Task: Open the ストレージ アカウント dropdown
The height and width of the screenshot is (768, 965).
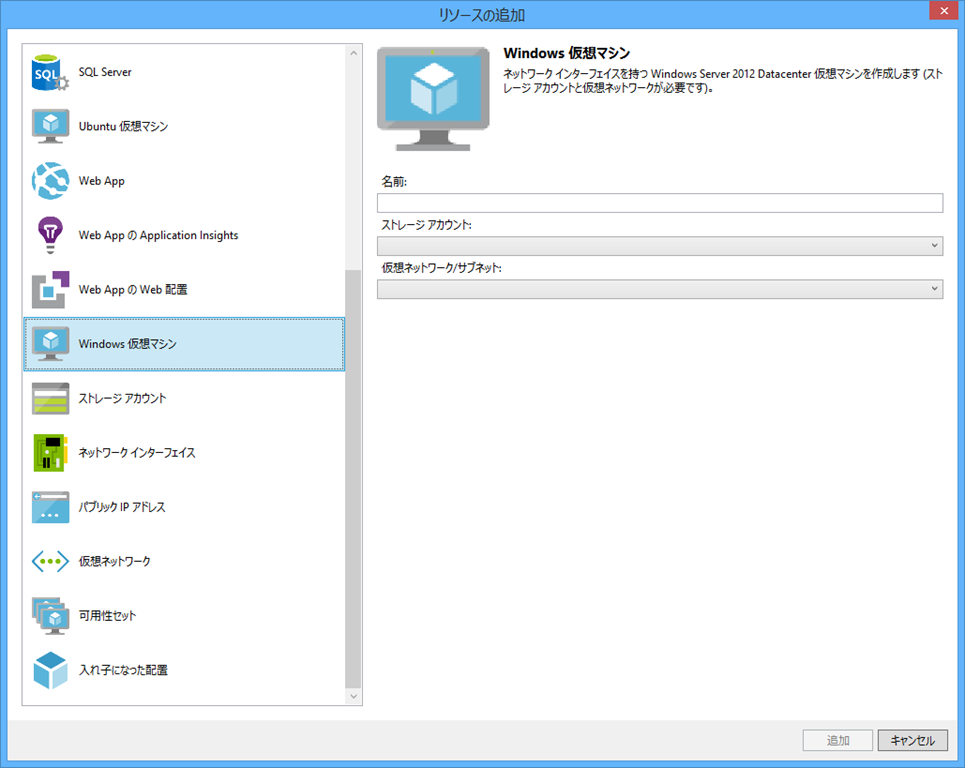Action: pos(660,246)
